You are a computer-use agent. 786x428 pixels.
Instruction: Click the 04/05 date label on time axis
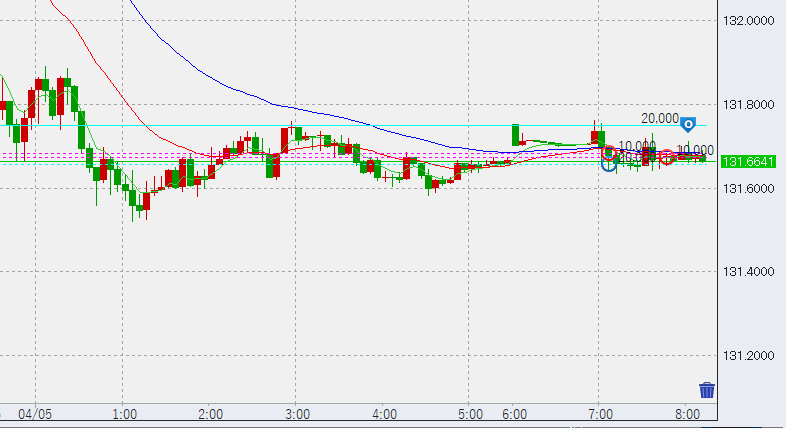point(35,413)
